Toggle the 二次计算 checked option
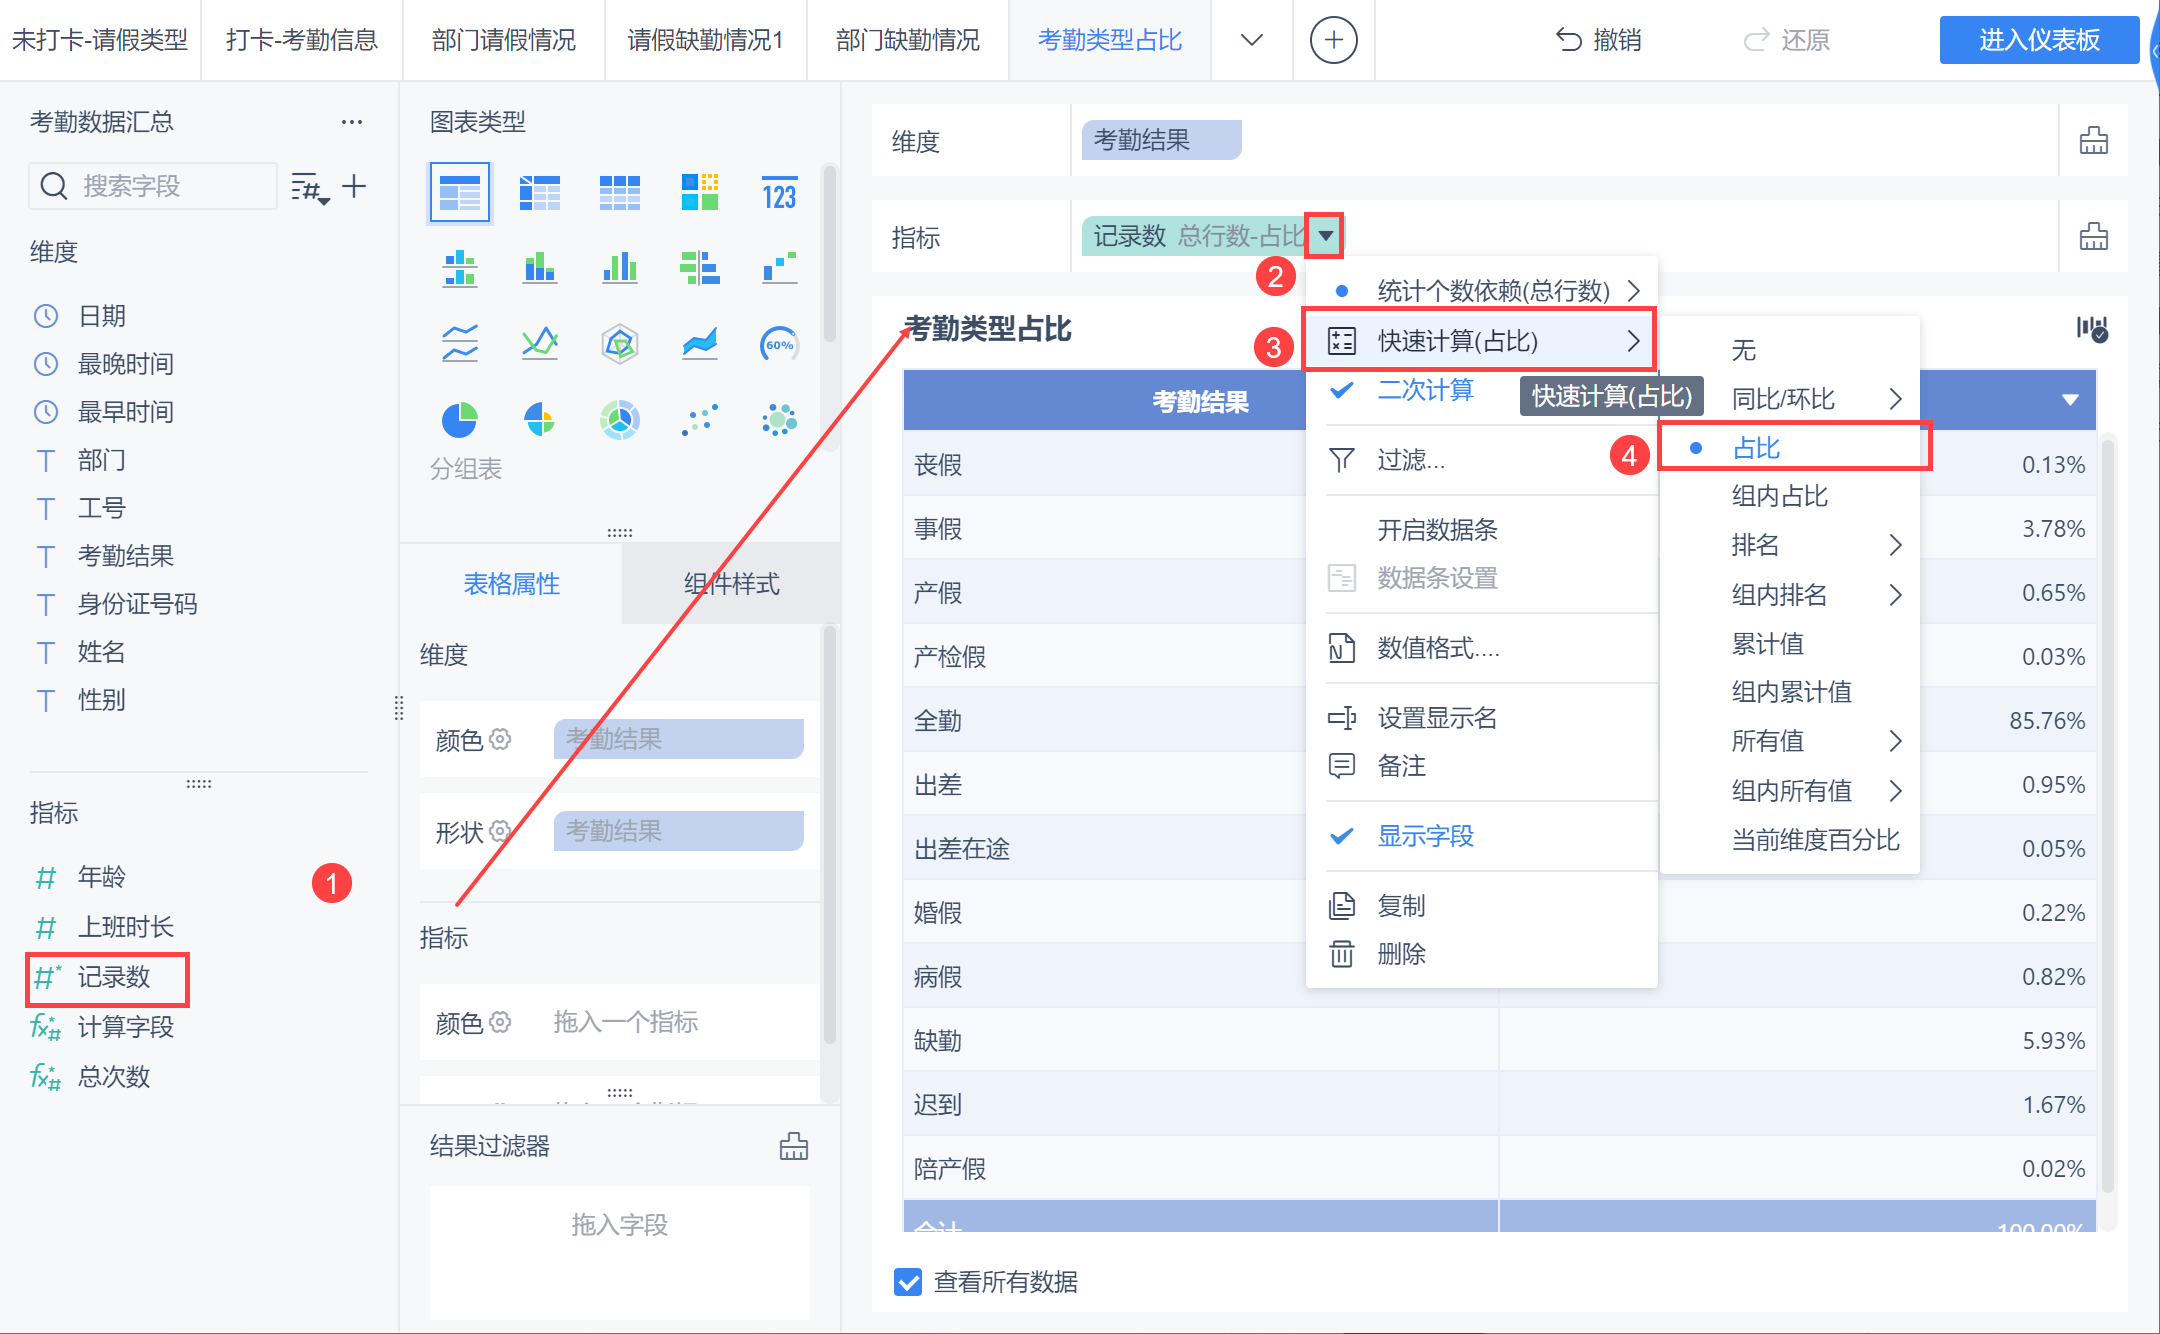2160x1334 pixels. click(1425, 390)
